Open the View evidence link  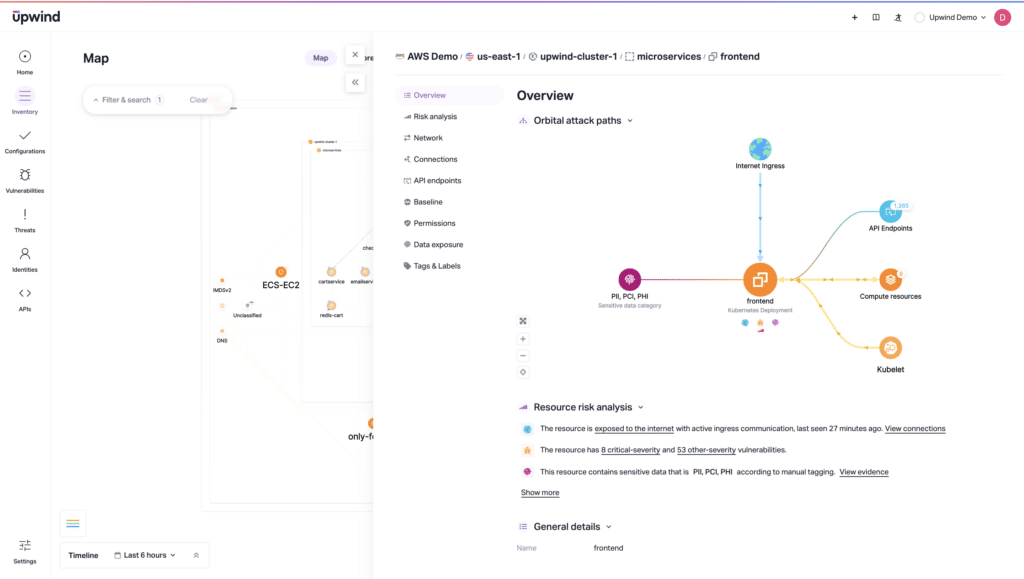864,472
